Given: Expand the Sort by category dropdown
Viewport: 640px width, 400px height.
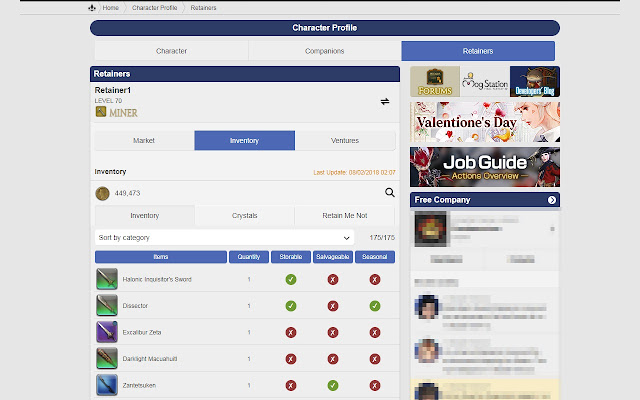Looking at the screenshot, I should [x=224, y=238].
